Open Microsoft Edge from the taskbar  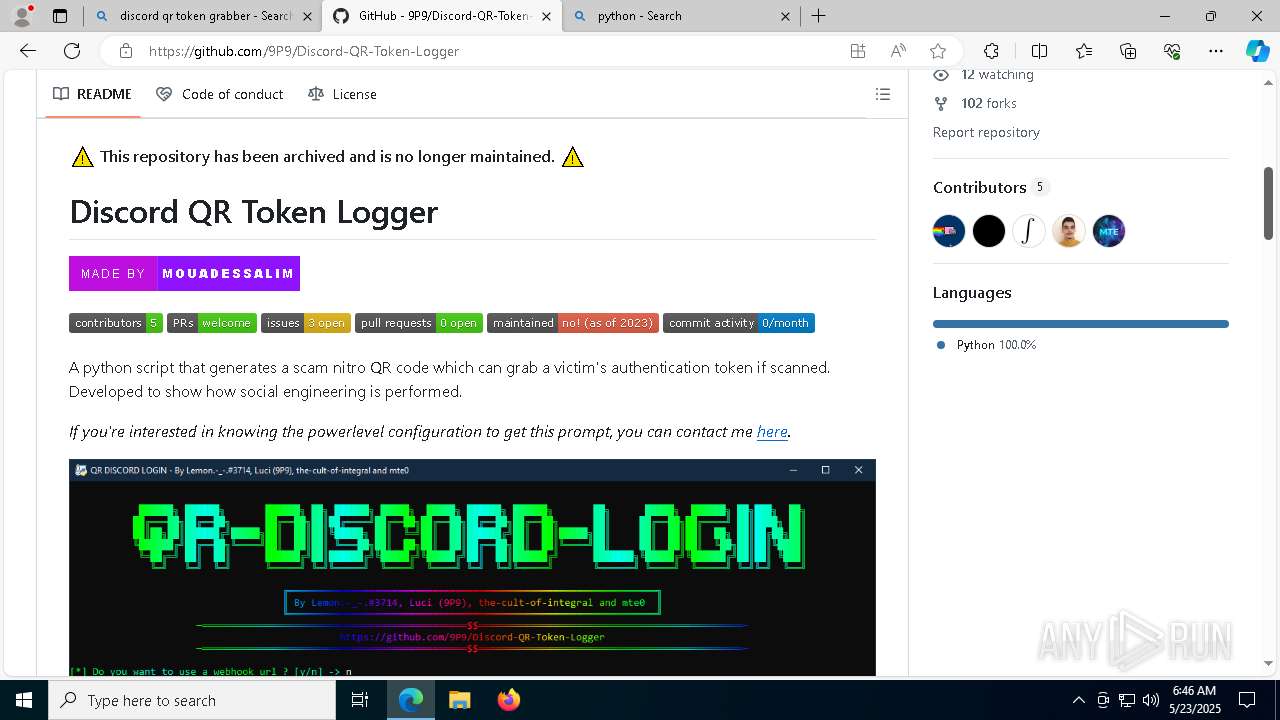(x=411, y=700)
